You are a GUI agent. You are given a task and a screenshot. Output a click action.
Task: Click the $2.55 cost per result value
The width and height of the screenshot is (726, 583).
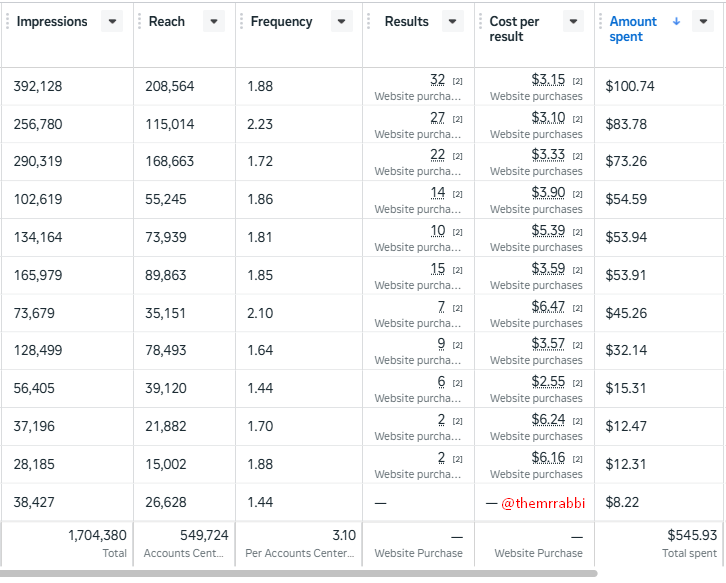[548, 382]
